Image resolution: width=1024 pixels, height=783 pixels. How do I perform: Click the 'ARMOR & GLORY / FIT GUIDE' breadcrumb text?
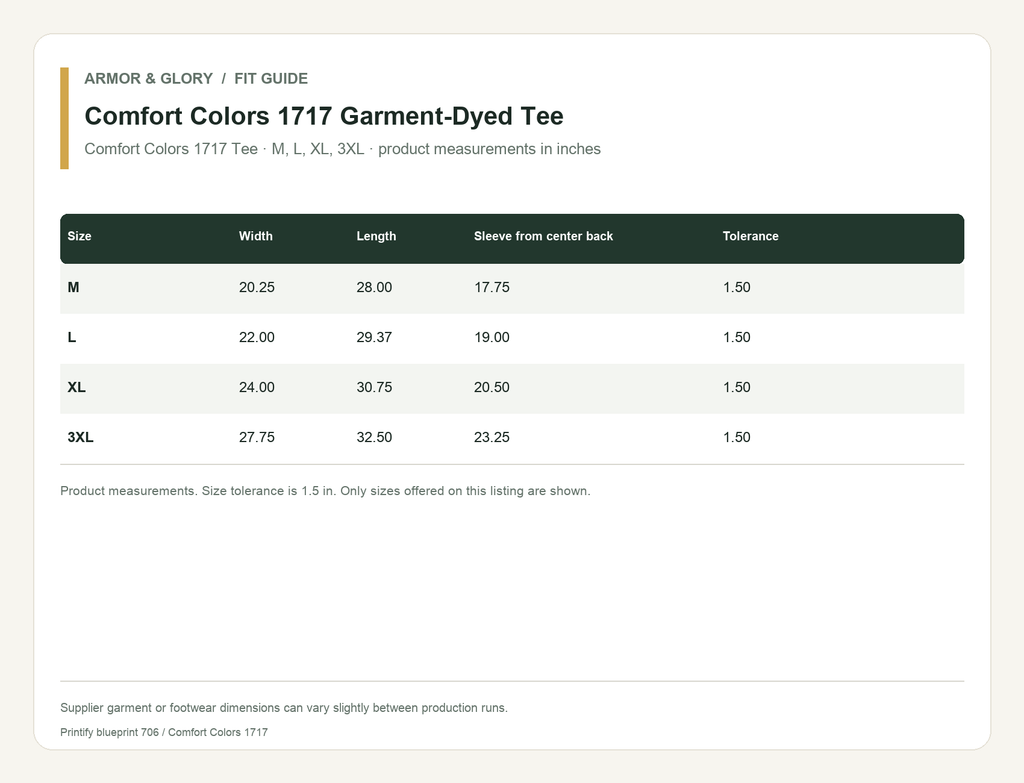(x=196, y=78)
